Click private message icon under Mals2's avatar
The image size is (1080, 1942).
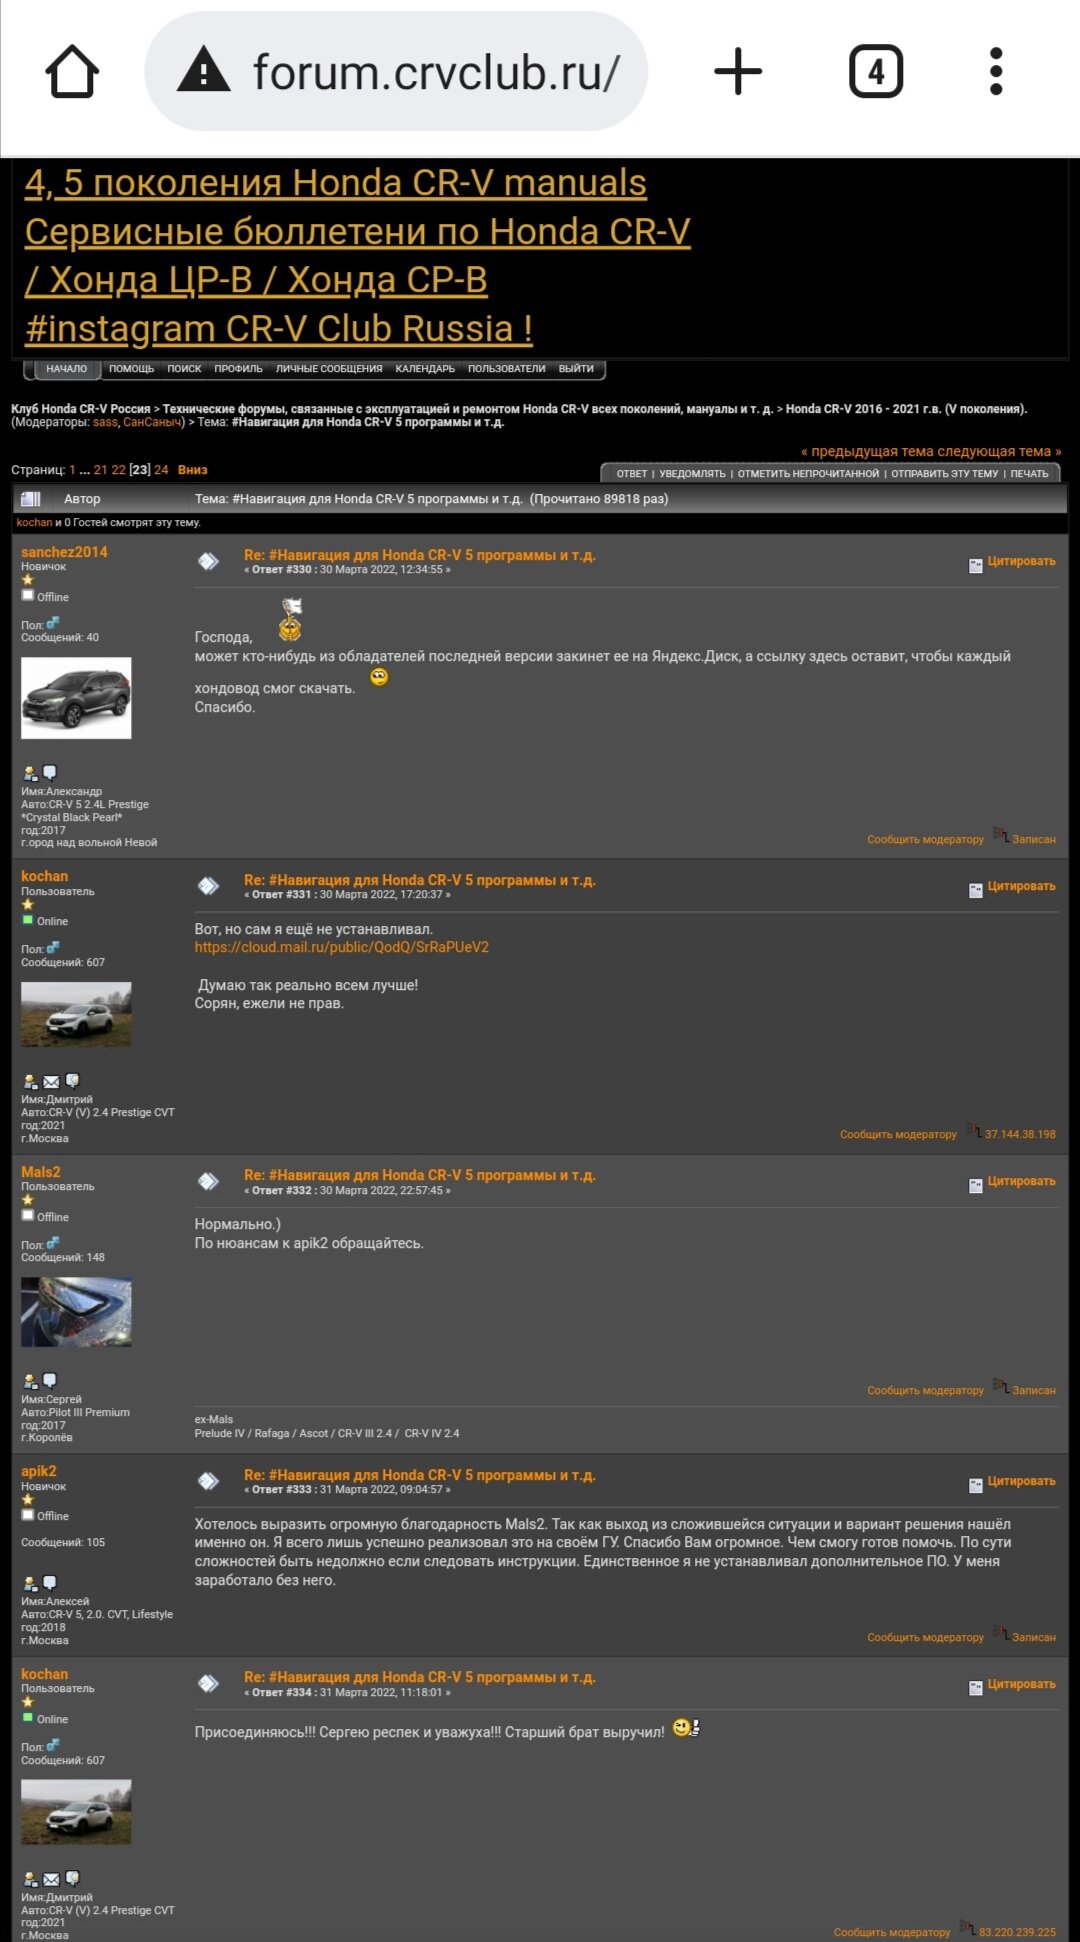click(x=50, y=1380)
